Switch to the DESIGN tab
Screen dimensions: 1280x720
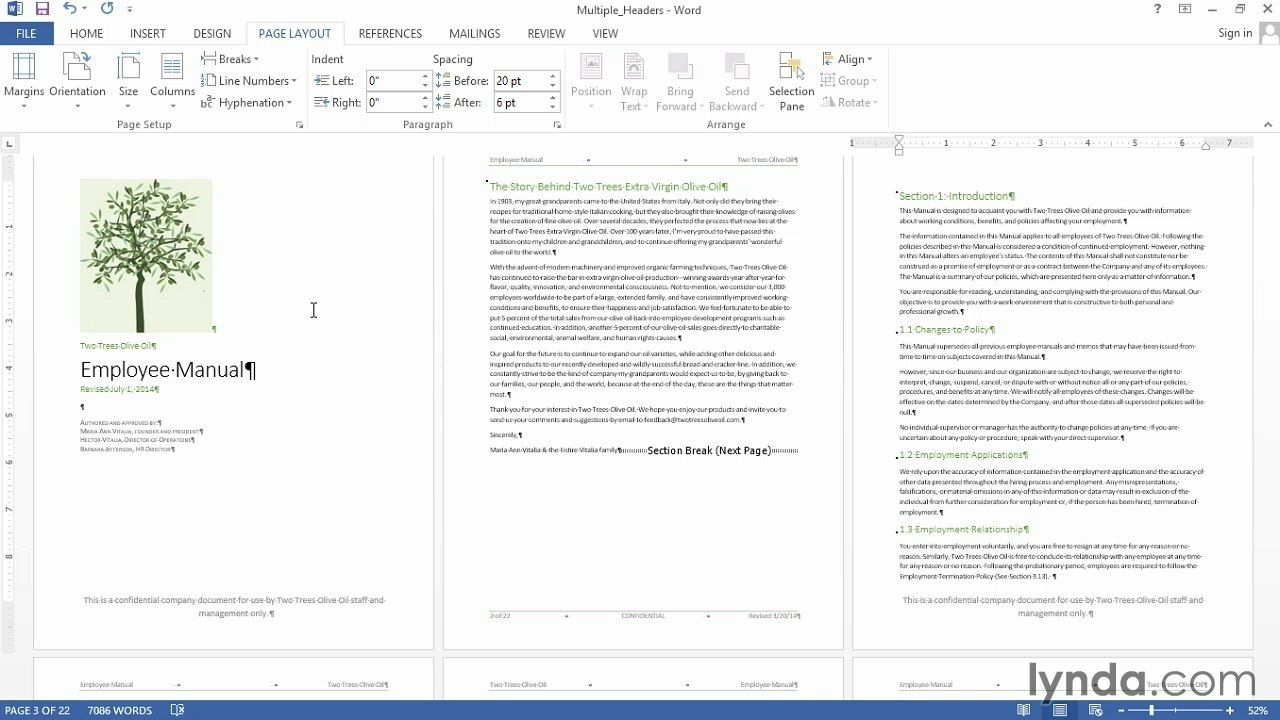point(212,33)
